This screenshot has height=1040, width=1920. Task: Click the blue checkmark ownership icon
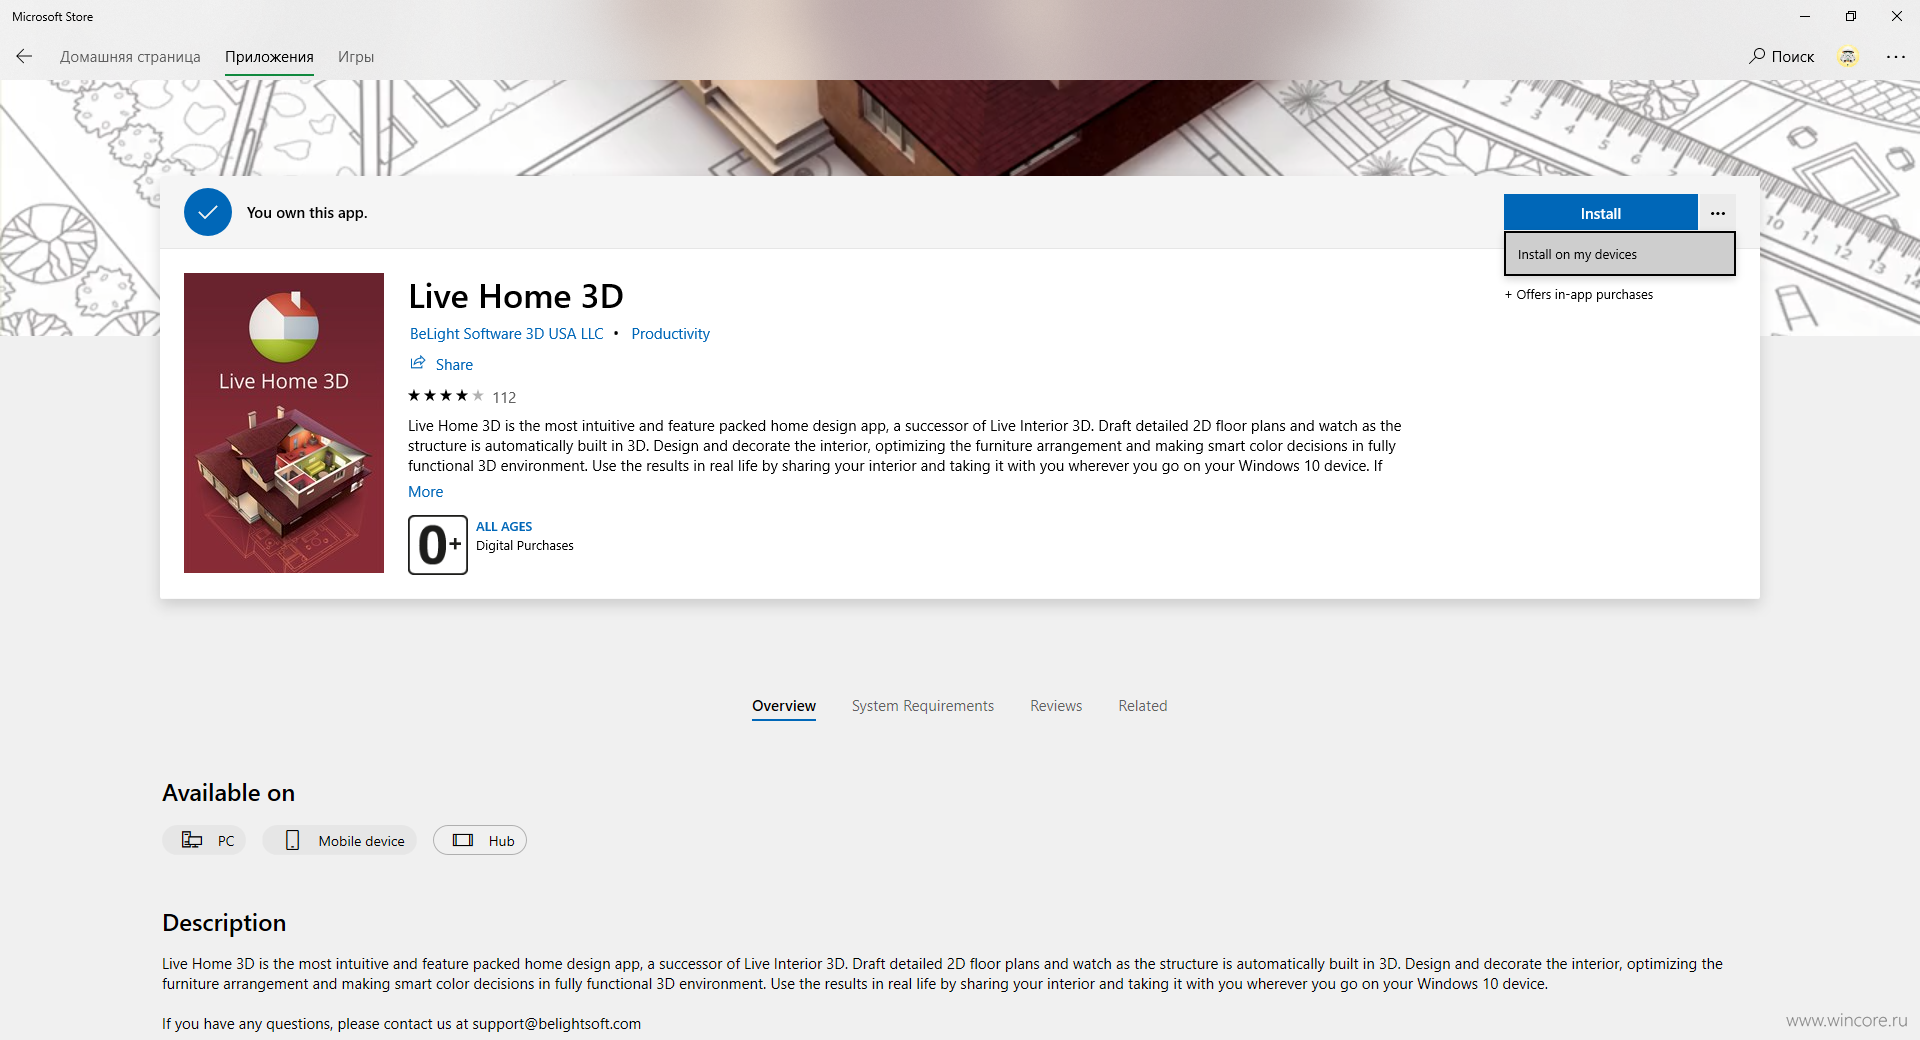208,212
